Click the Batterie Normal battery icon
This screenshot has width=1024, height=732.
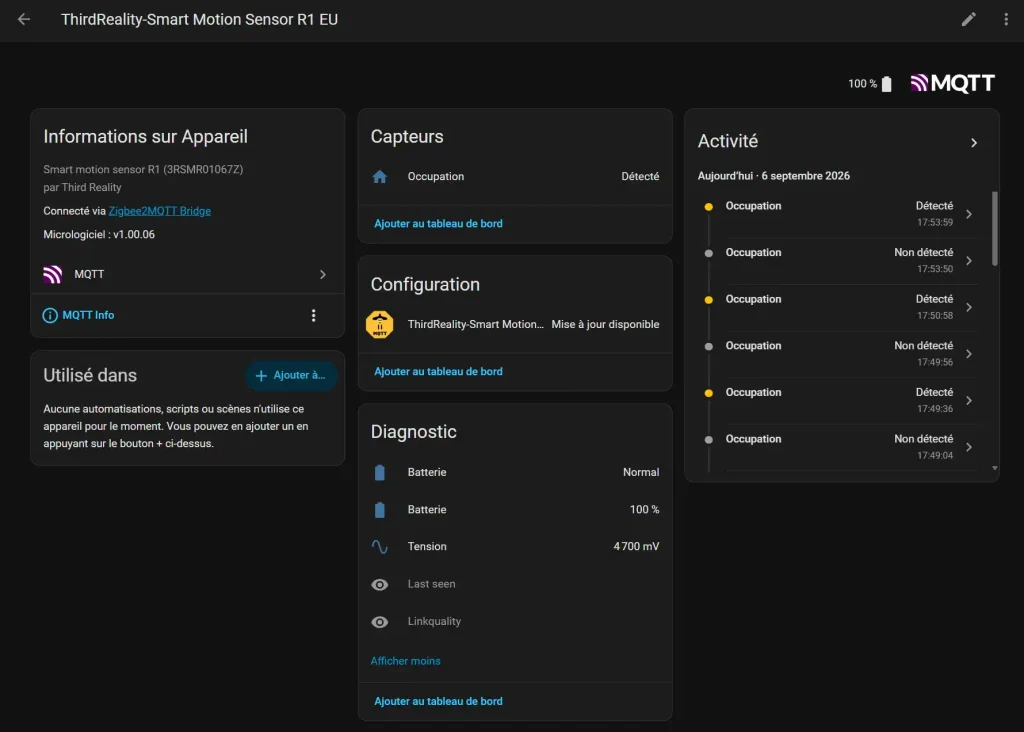(379, 472)
